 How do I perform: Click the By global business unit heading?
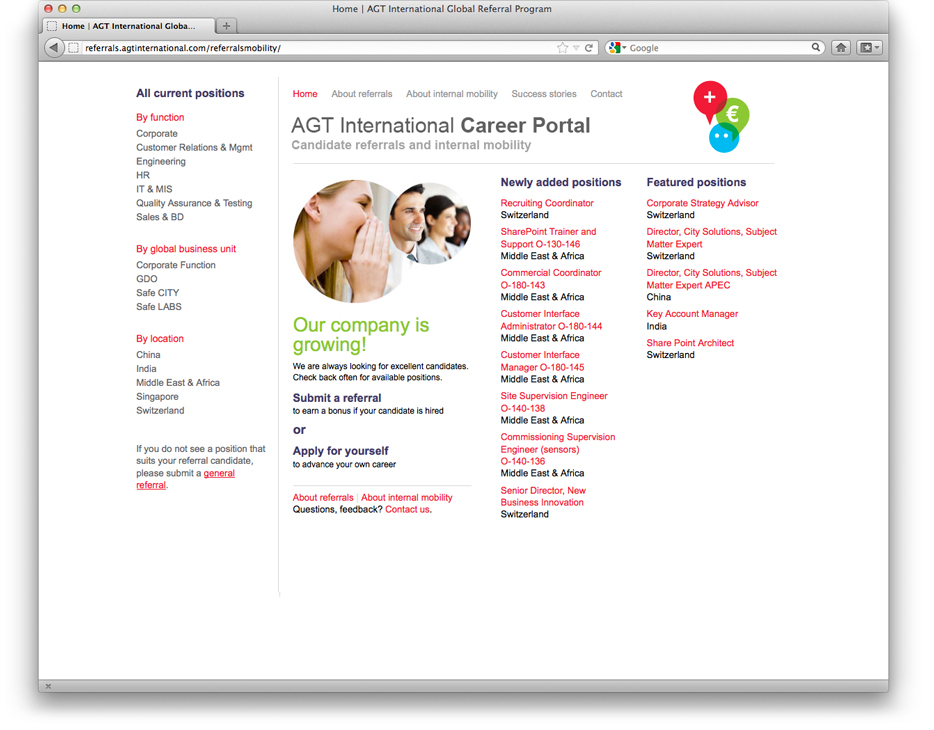click(x=186, y=249)
